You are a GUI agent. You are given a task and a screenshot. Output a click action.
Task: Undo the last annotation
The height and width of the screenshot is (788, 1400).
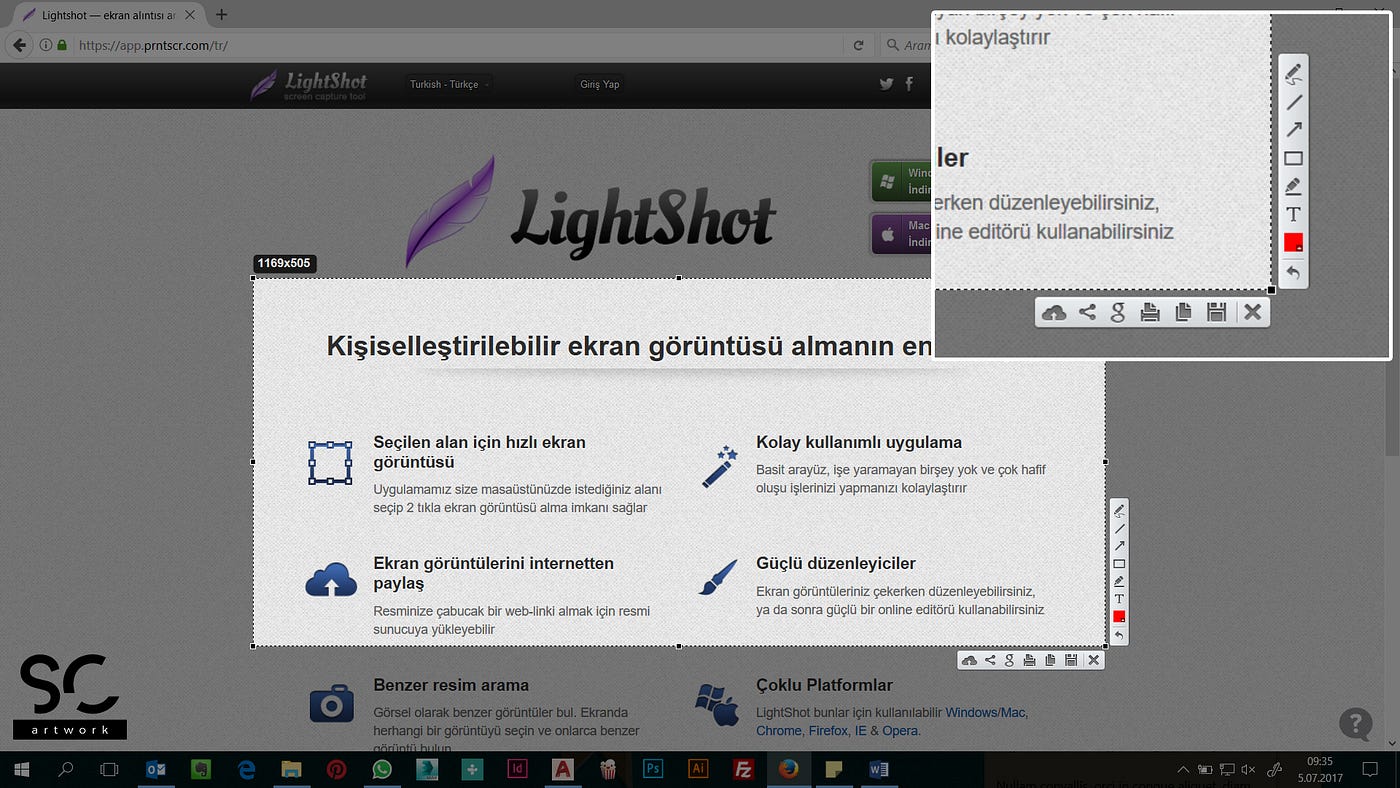(x=1293, y=272)
